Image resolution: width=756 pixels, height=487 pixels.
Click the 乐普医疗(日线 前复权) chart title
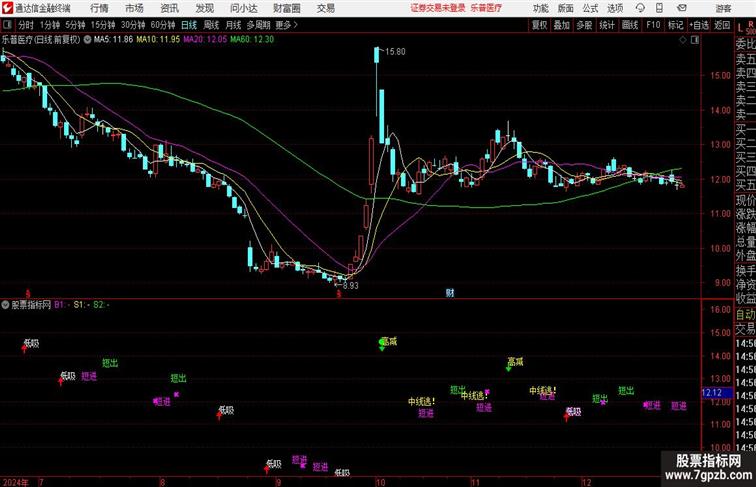click(41, 40)
